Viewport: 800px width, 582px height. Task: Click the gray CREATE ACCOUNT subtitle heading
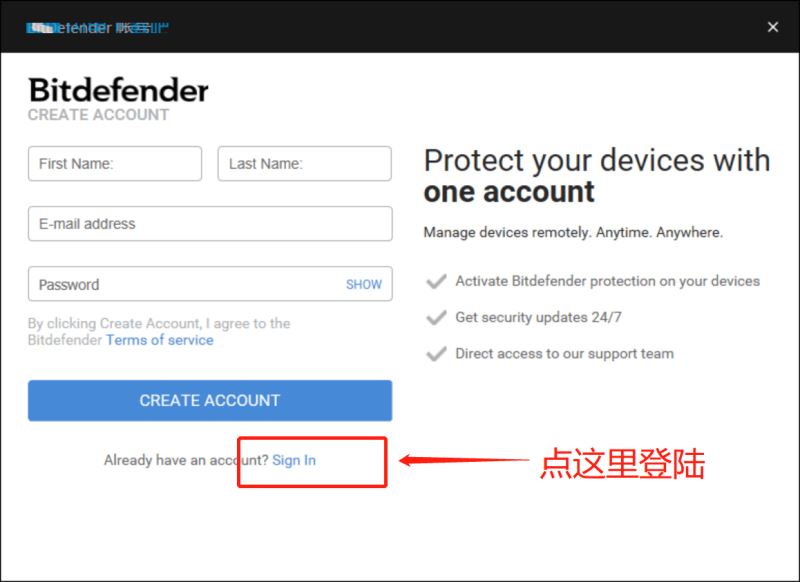(x=98, y=115)
